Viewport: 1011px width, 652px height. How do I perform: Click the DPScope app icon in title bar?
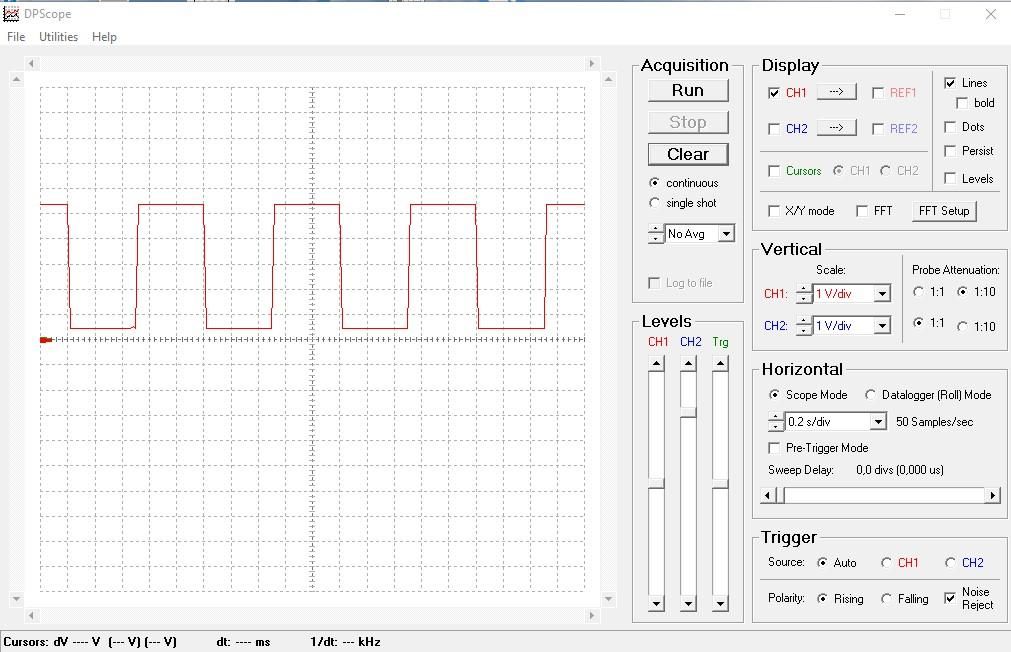tap(11, 14)
